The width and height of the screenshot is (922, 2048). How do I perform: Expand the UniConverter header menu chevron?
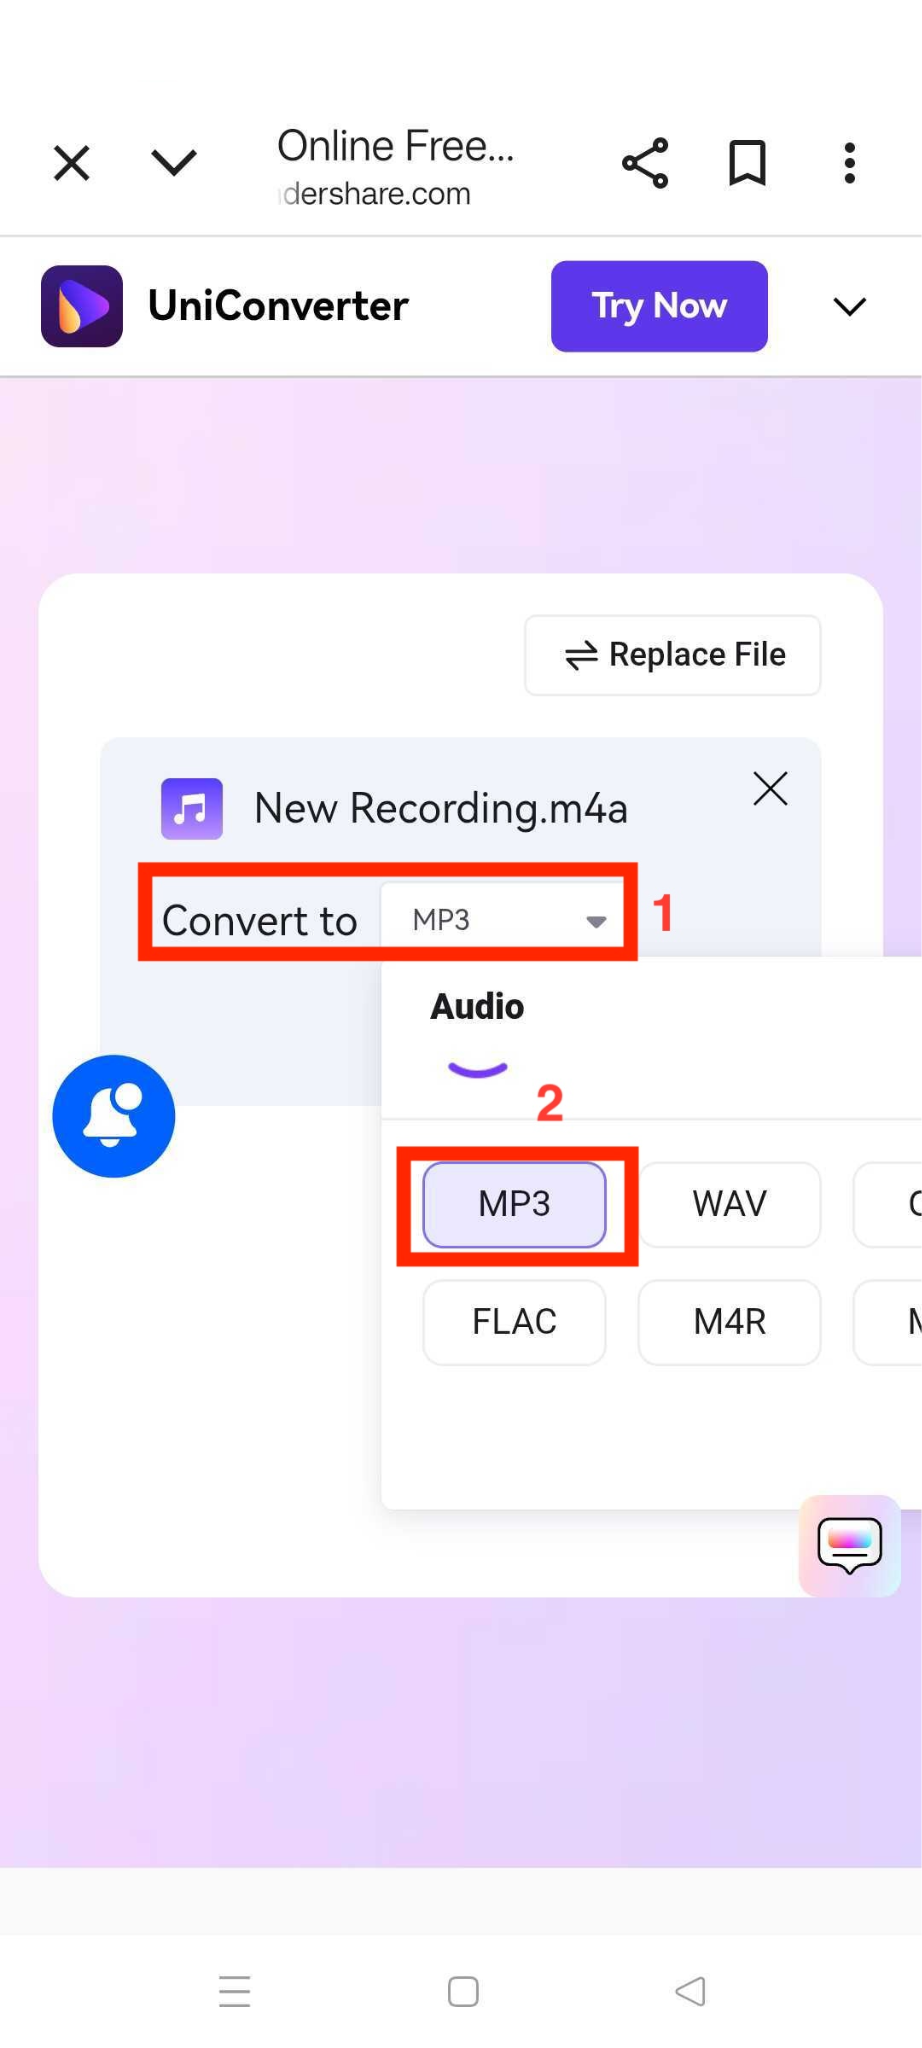pyautogui.click(x=850, y=307)
